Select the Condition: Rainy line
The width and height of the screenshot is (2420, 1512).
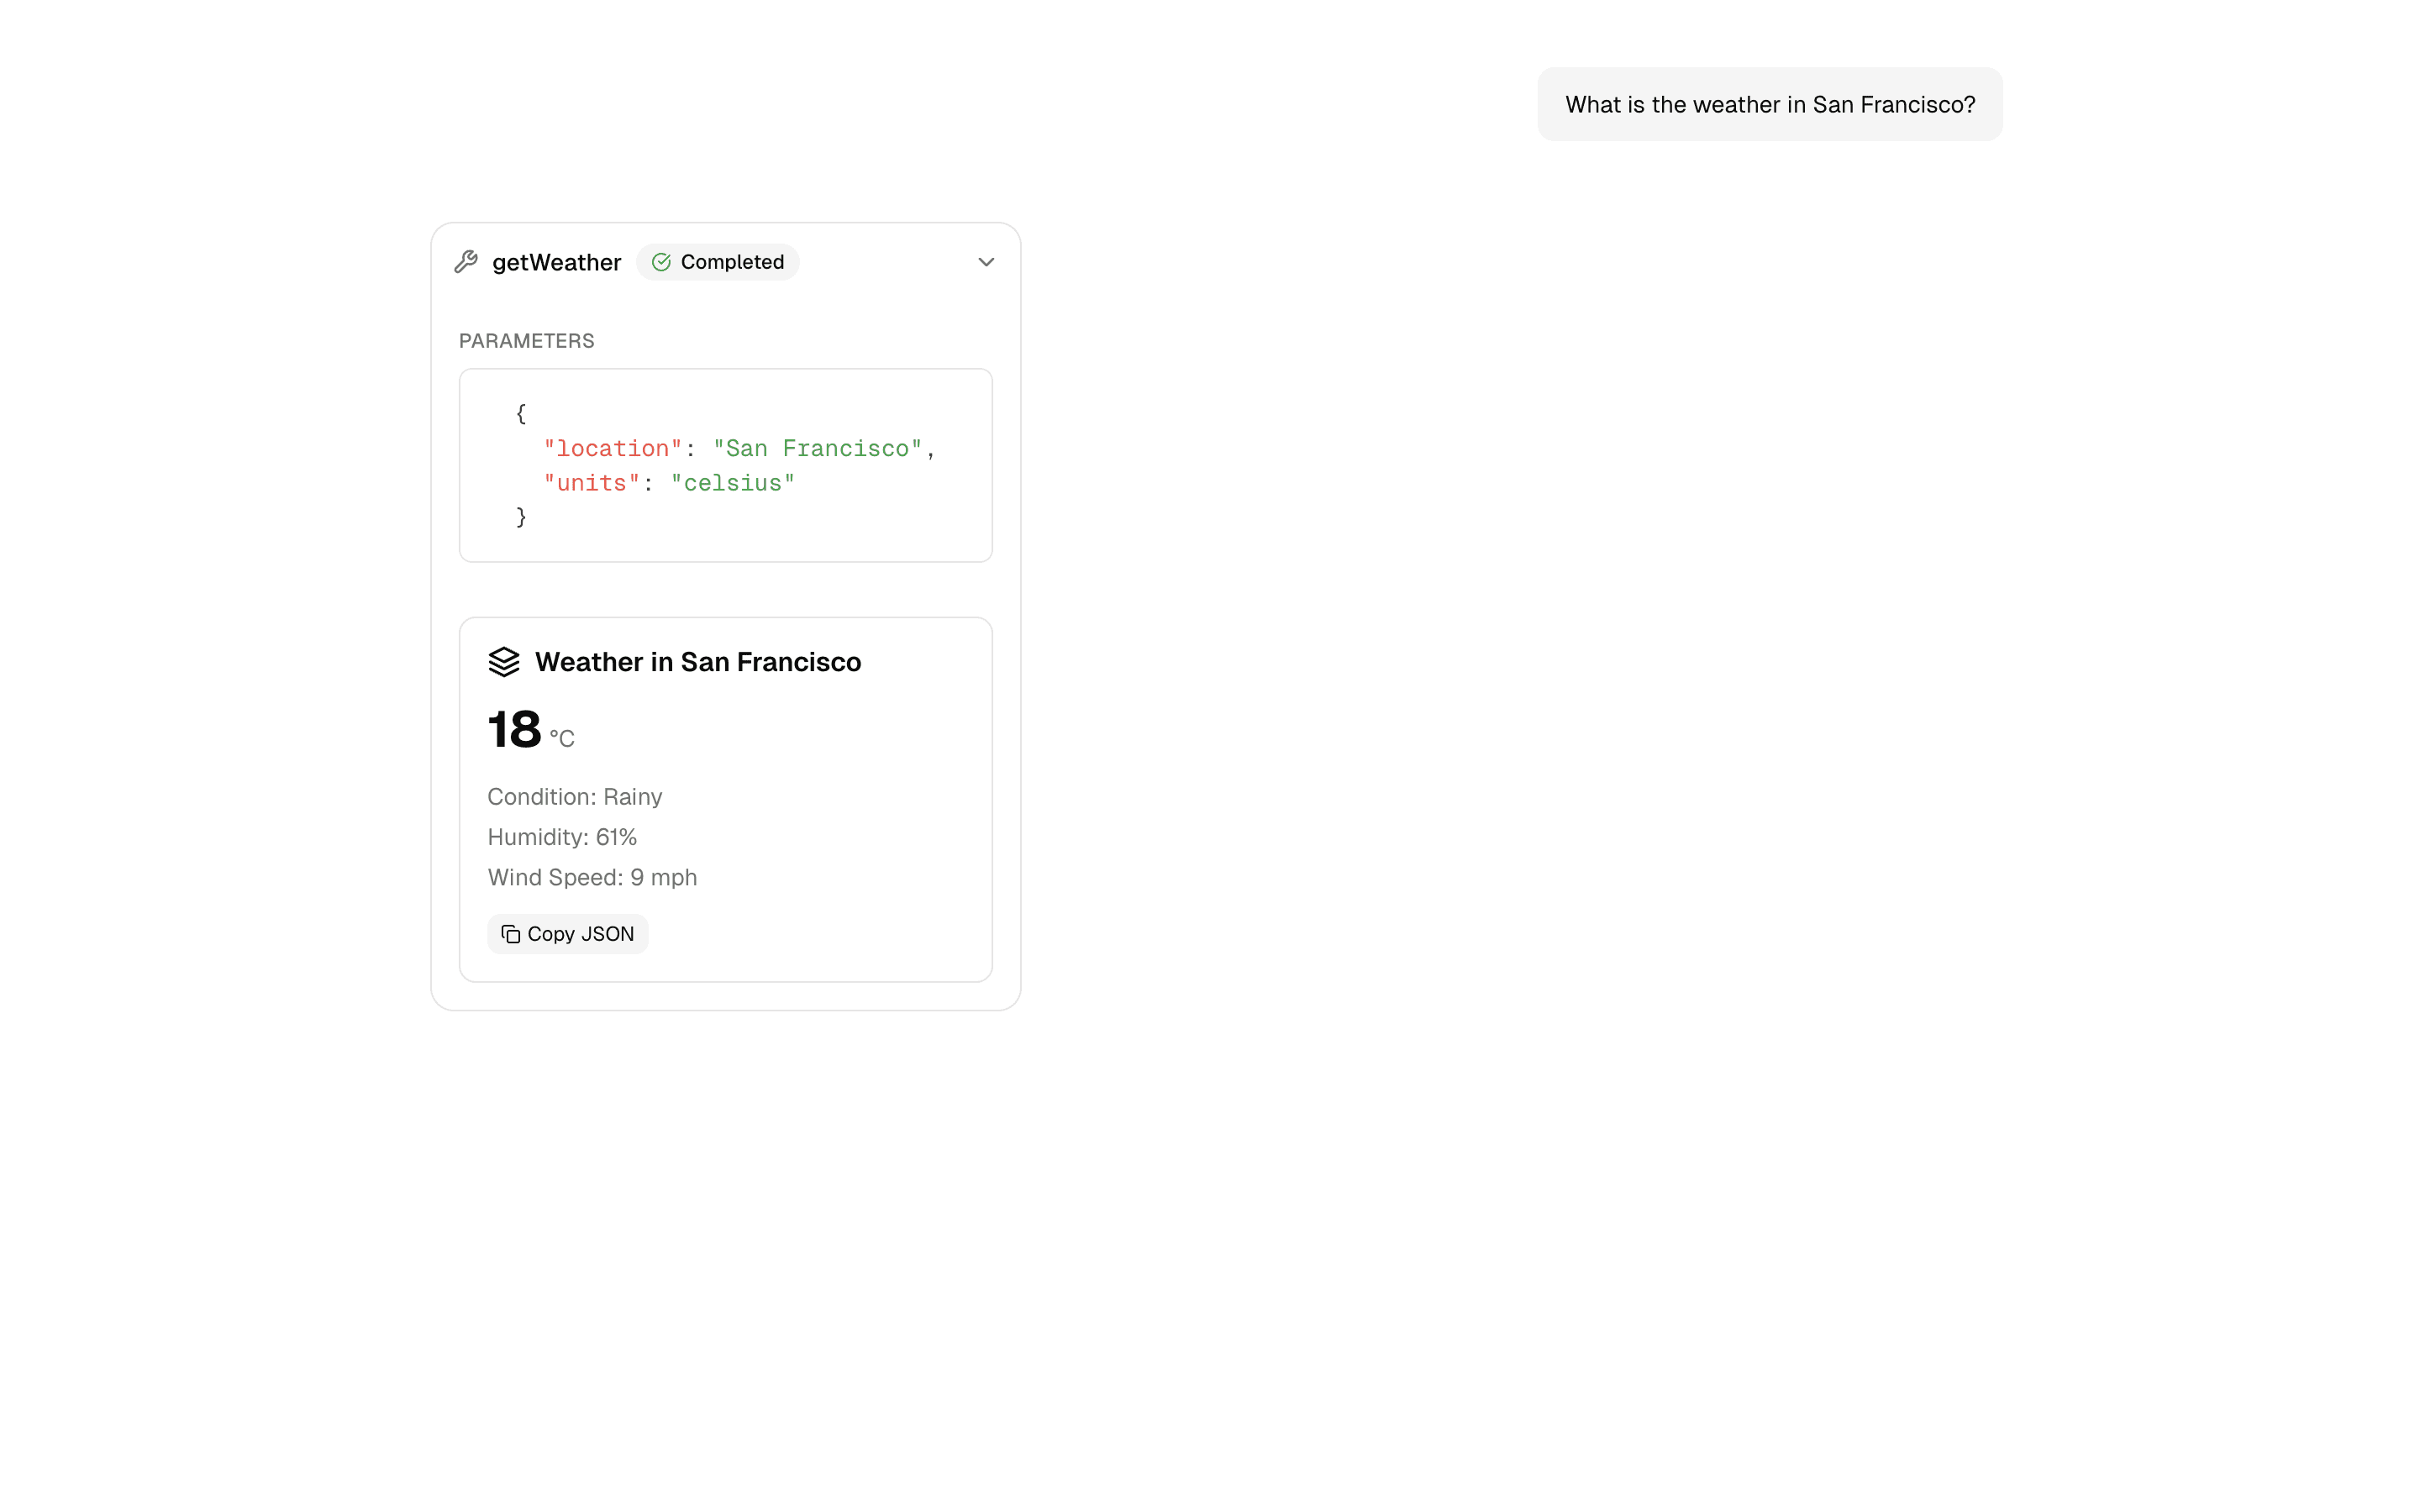(575, 796)
